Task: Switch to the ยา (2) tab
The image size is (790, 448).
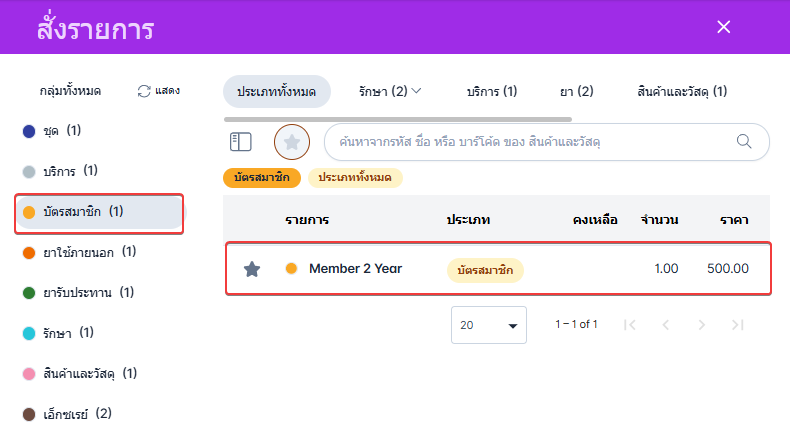Action: (576, 91)
